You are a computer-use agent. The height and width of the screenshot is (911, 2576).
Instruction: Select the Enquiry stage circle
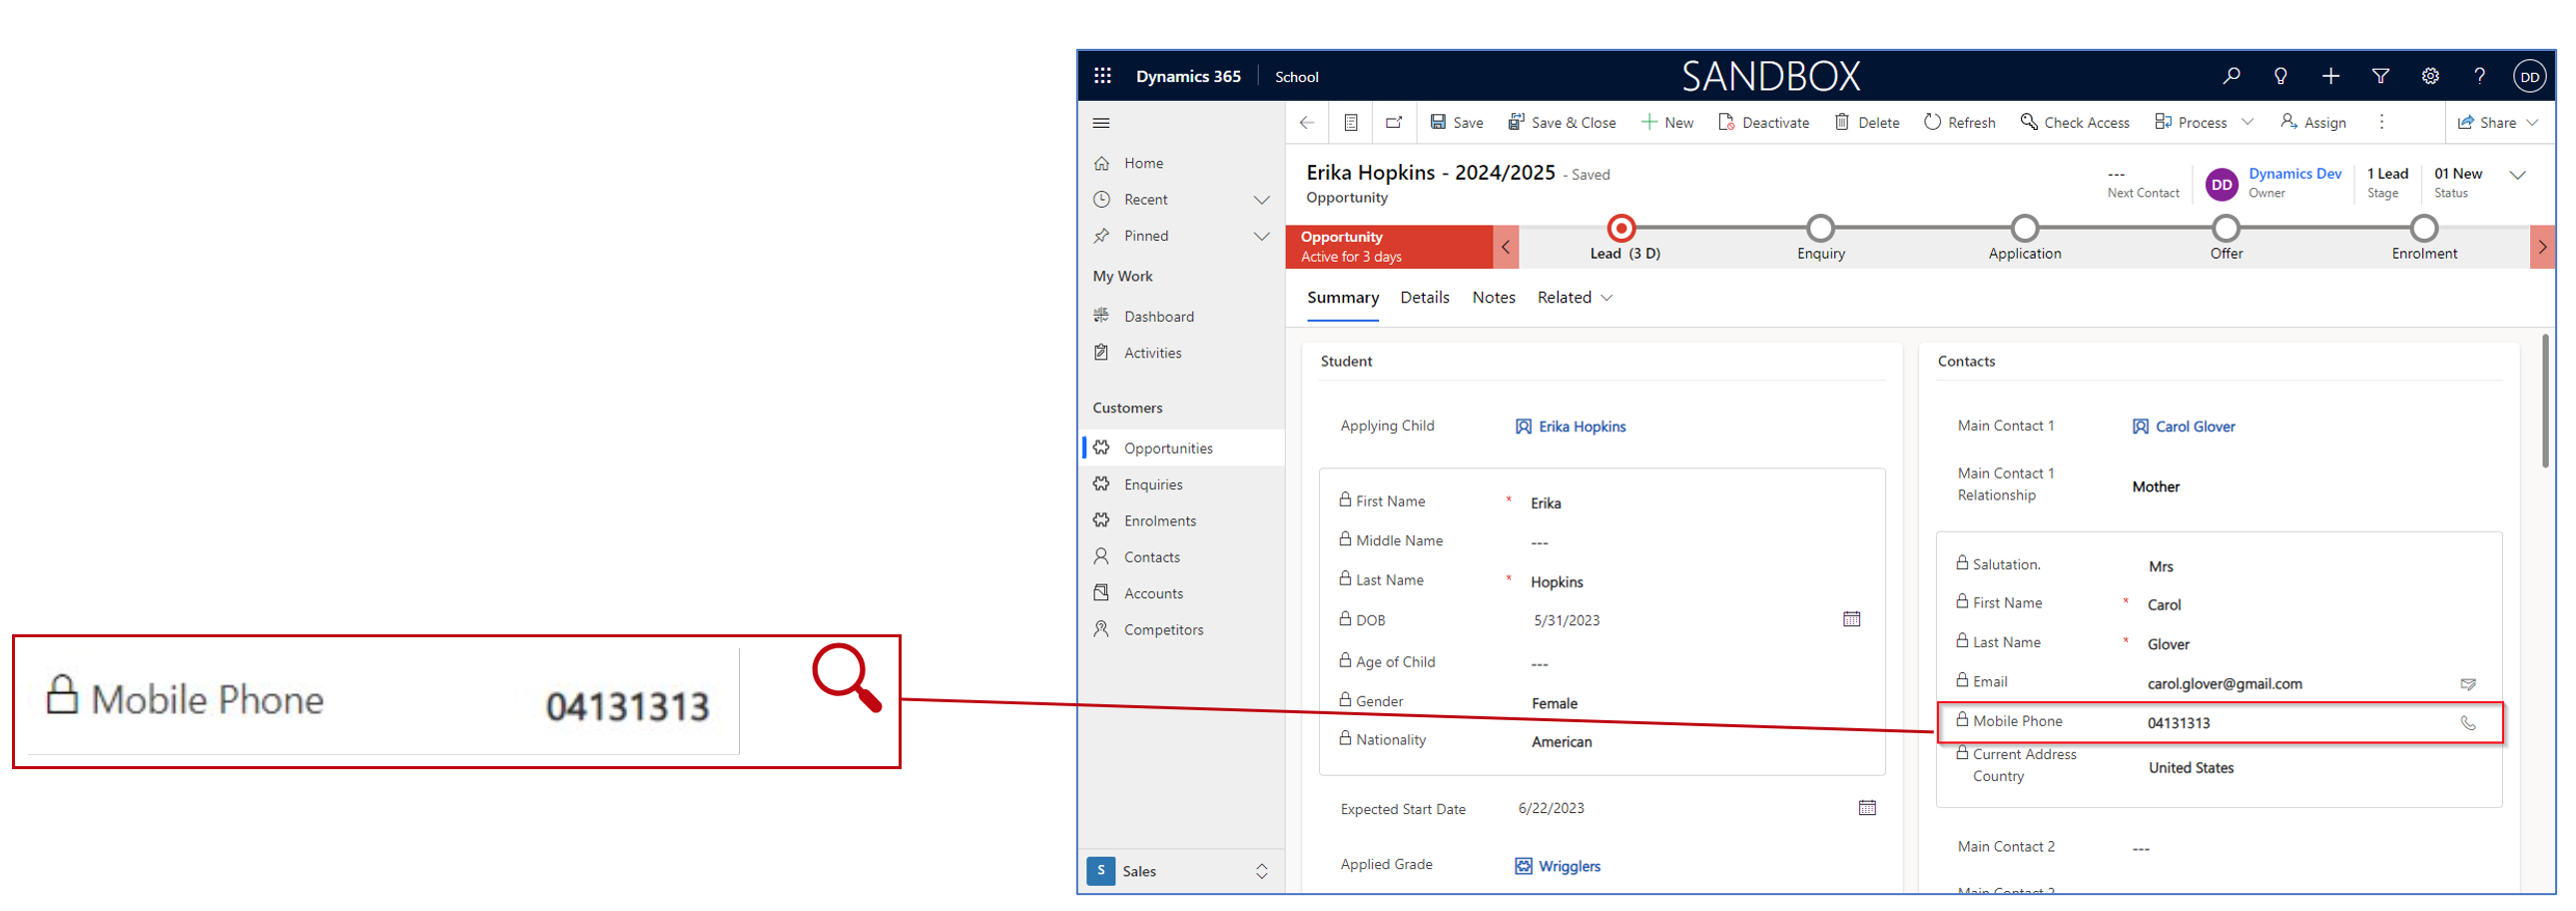[1821, 228]
